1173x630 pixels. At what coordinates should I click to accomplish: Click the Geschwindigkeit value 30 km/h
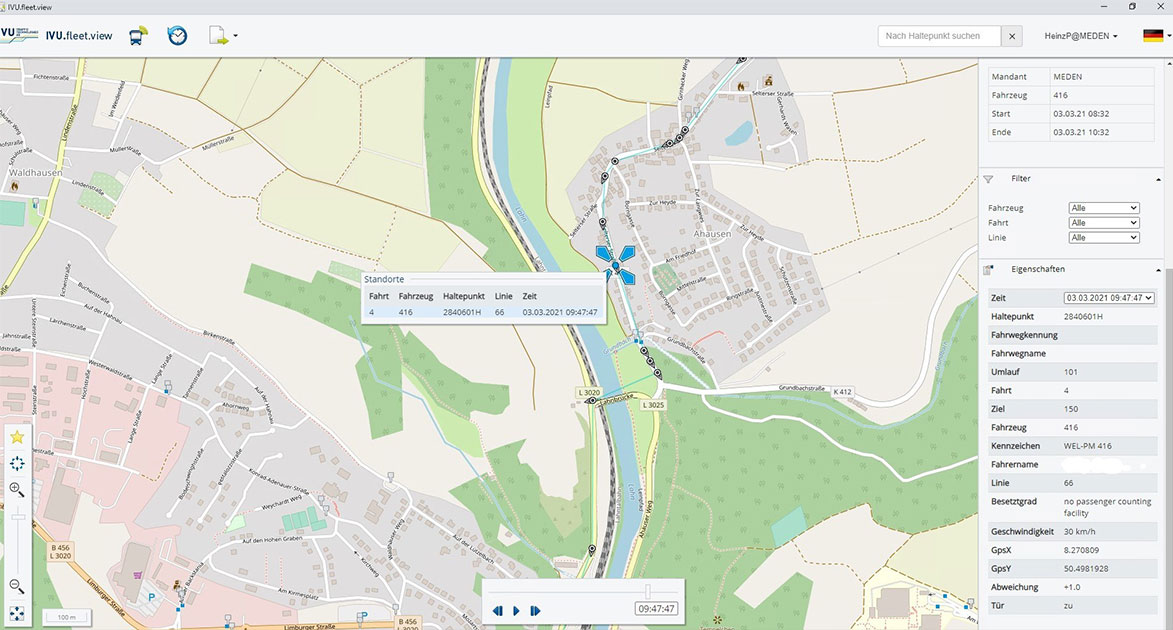[x=1079, y=531]
